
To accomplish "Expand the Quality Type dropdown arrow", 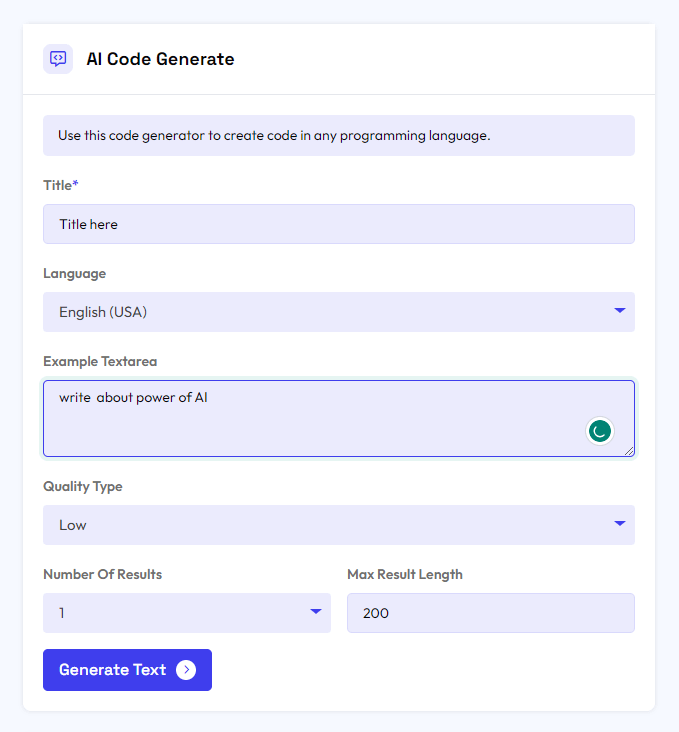I will [620, 524].
